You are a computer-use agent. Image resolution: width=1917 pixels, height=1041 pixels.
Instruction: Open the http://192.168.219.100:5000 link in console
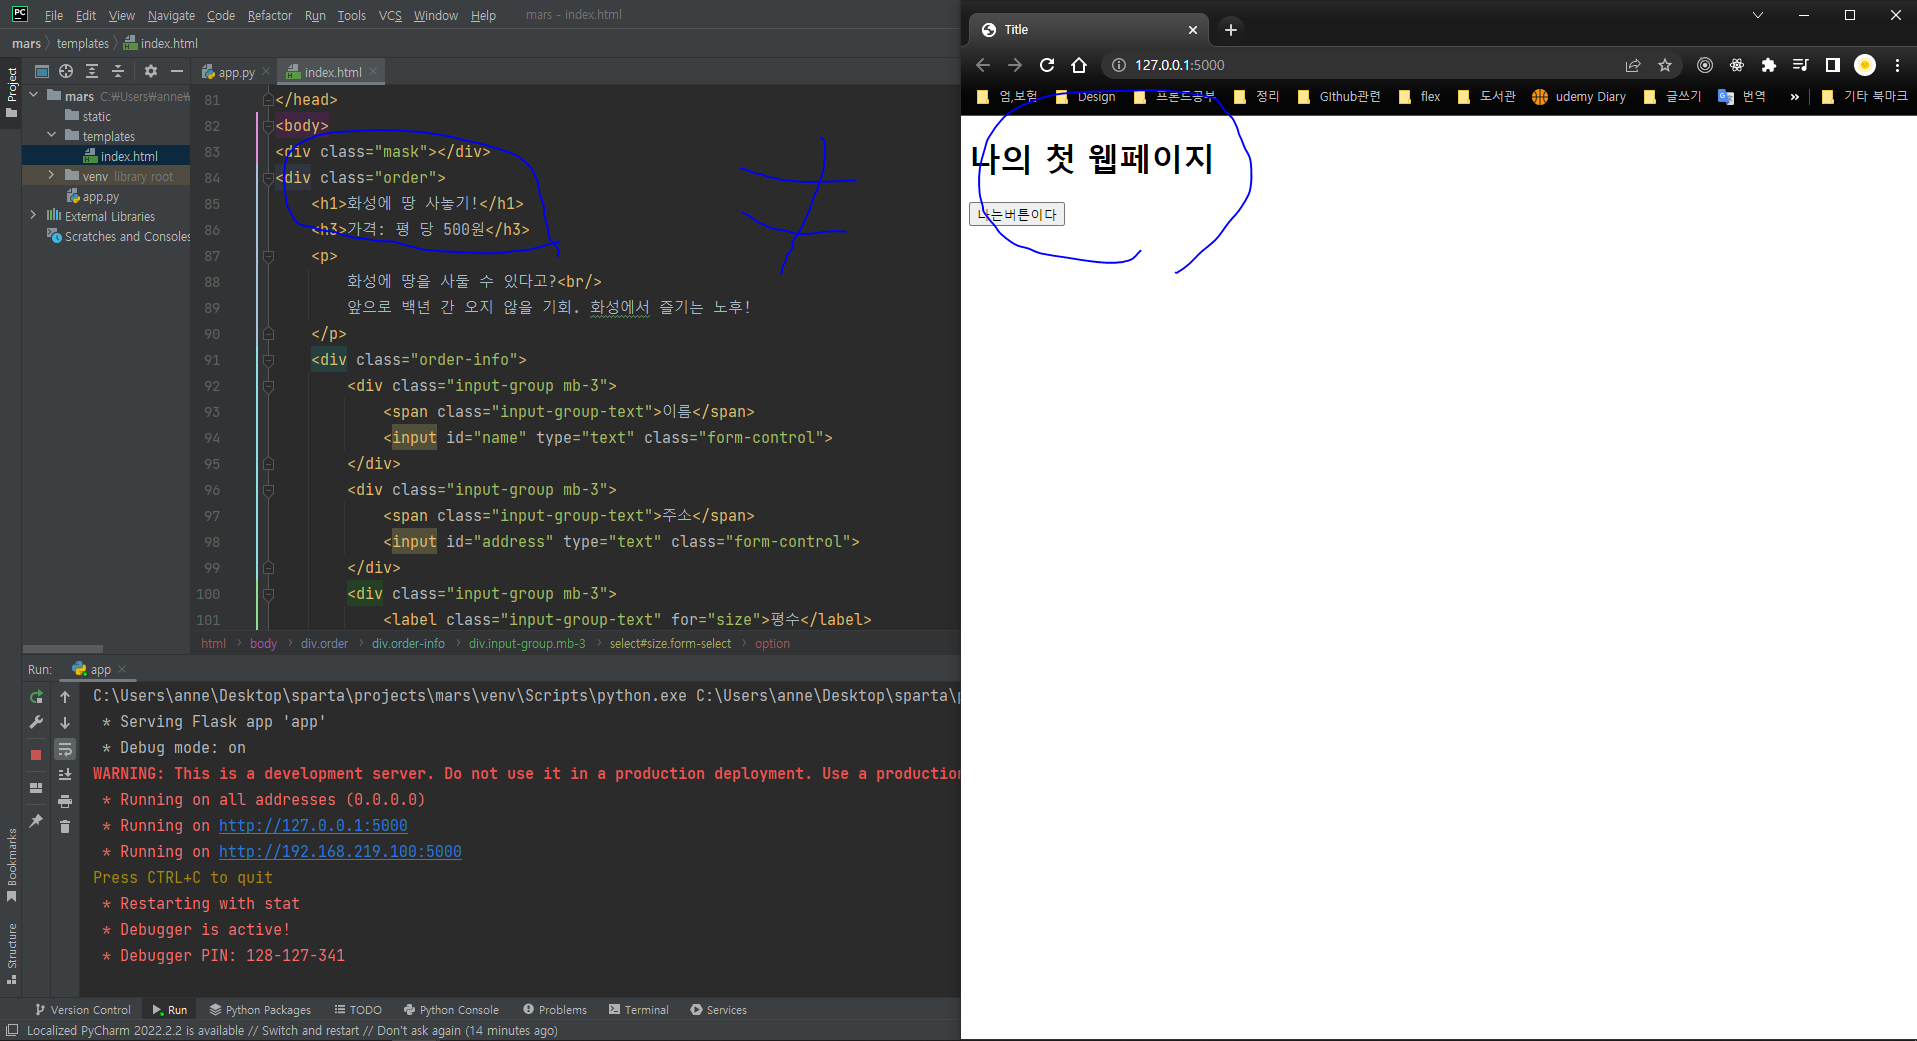pos(340,852)
